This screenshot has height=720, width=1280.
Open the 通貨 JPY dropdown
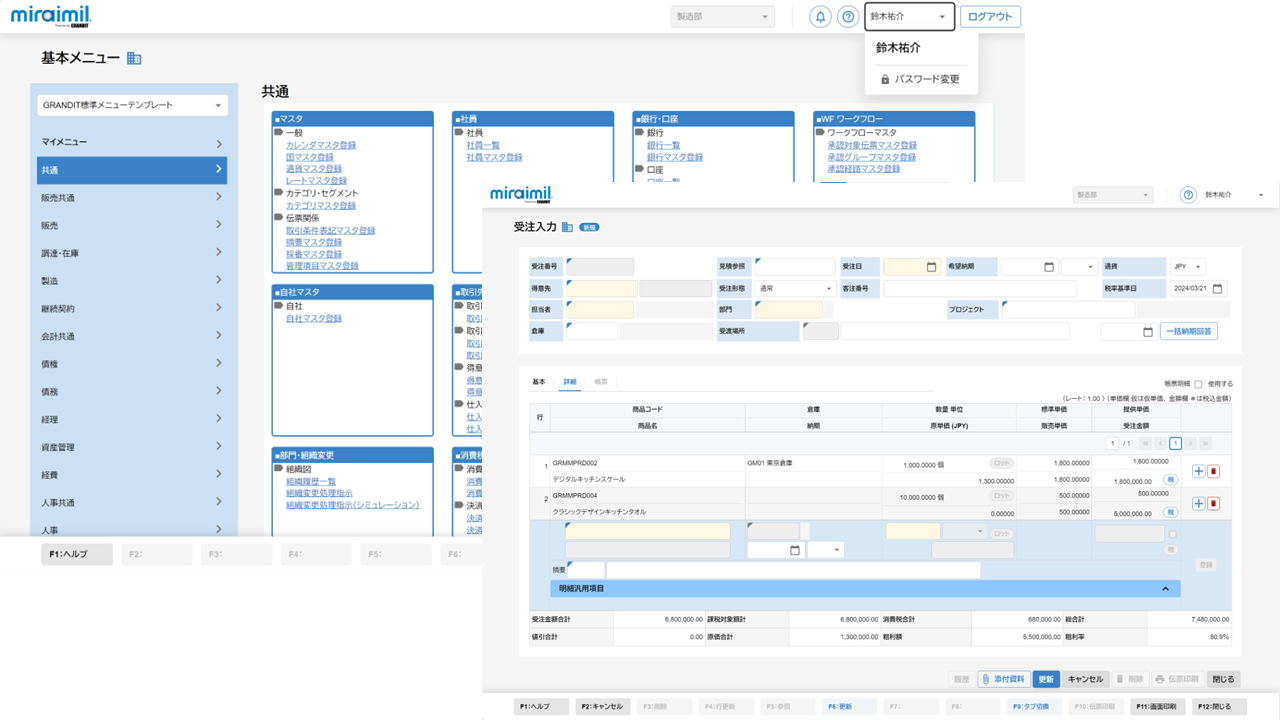point(1188,267)
